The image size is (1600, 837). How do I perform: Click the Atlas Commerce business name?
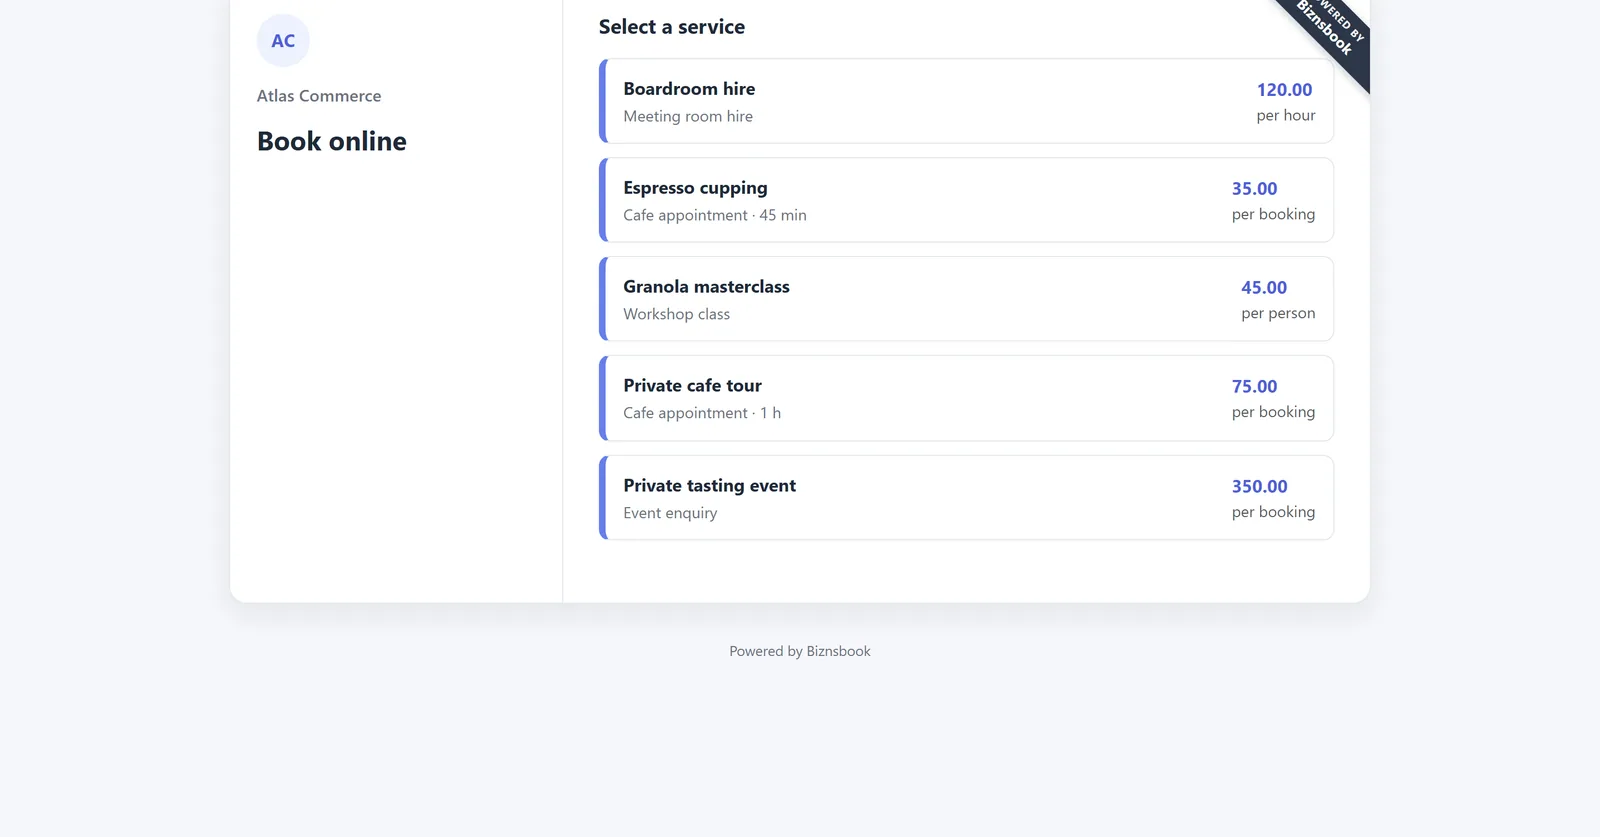coord(319,96)
